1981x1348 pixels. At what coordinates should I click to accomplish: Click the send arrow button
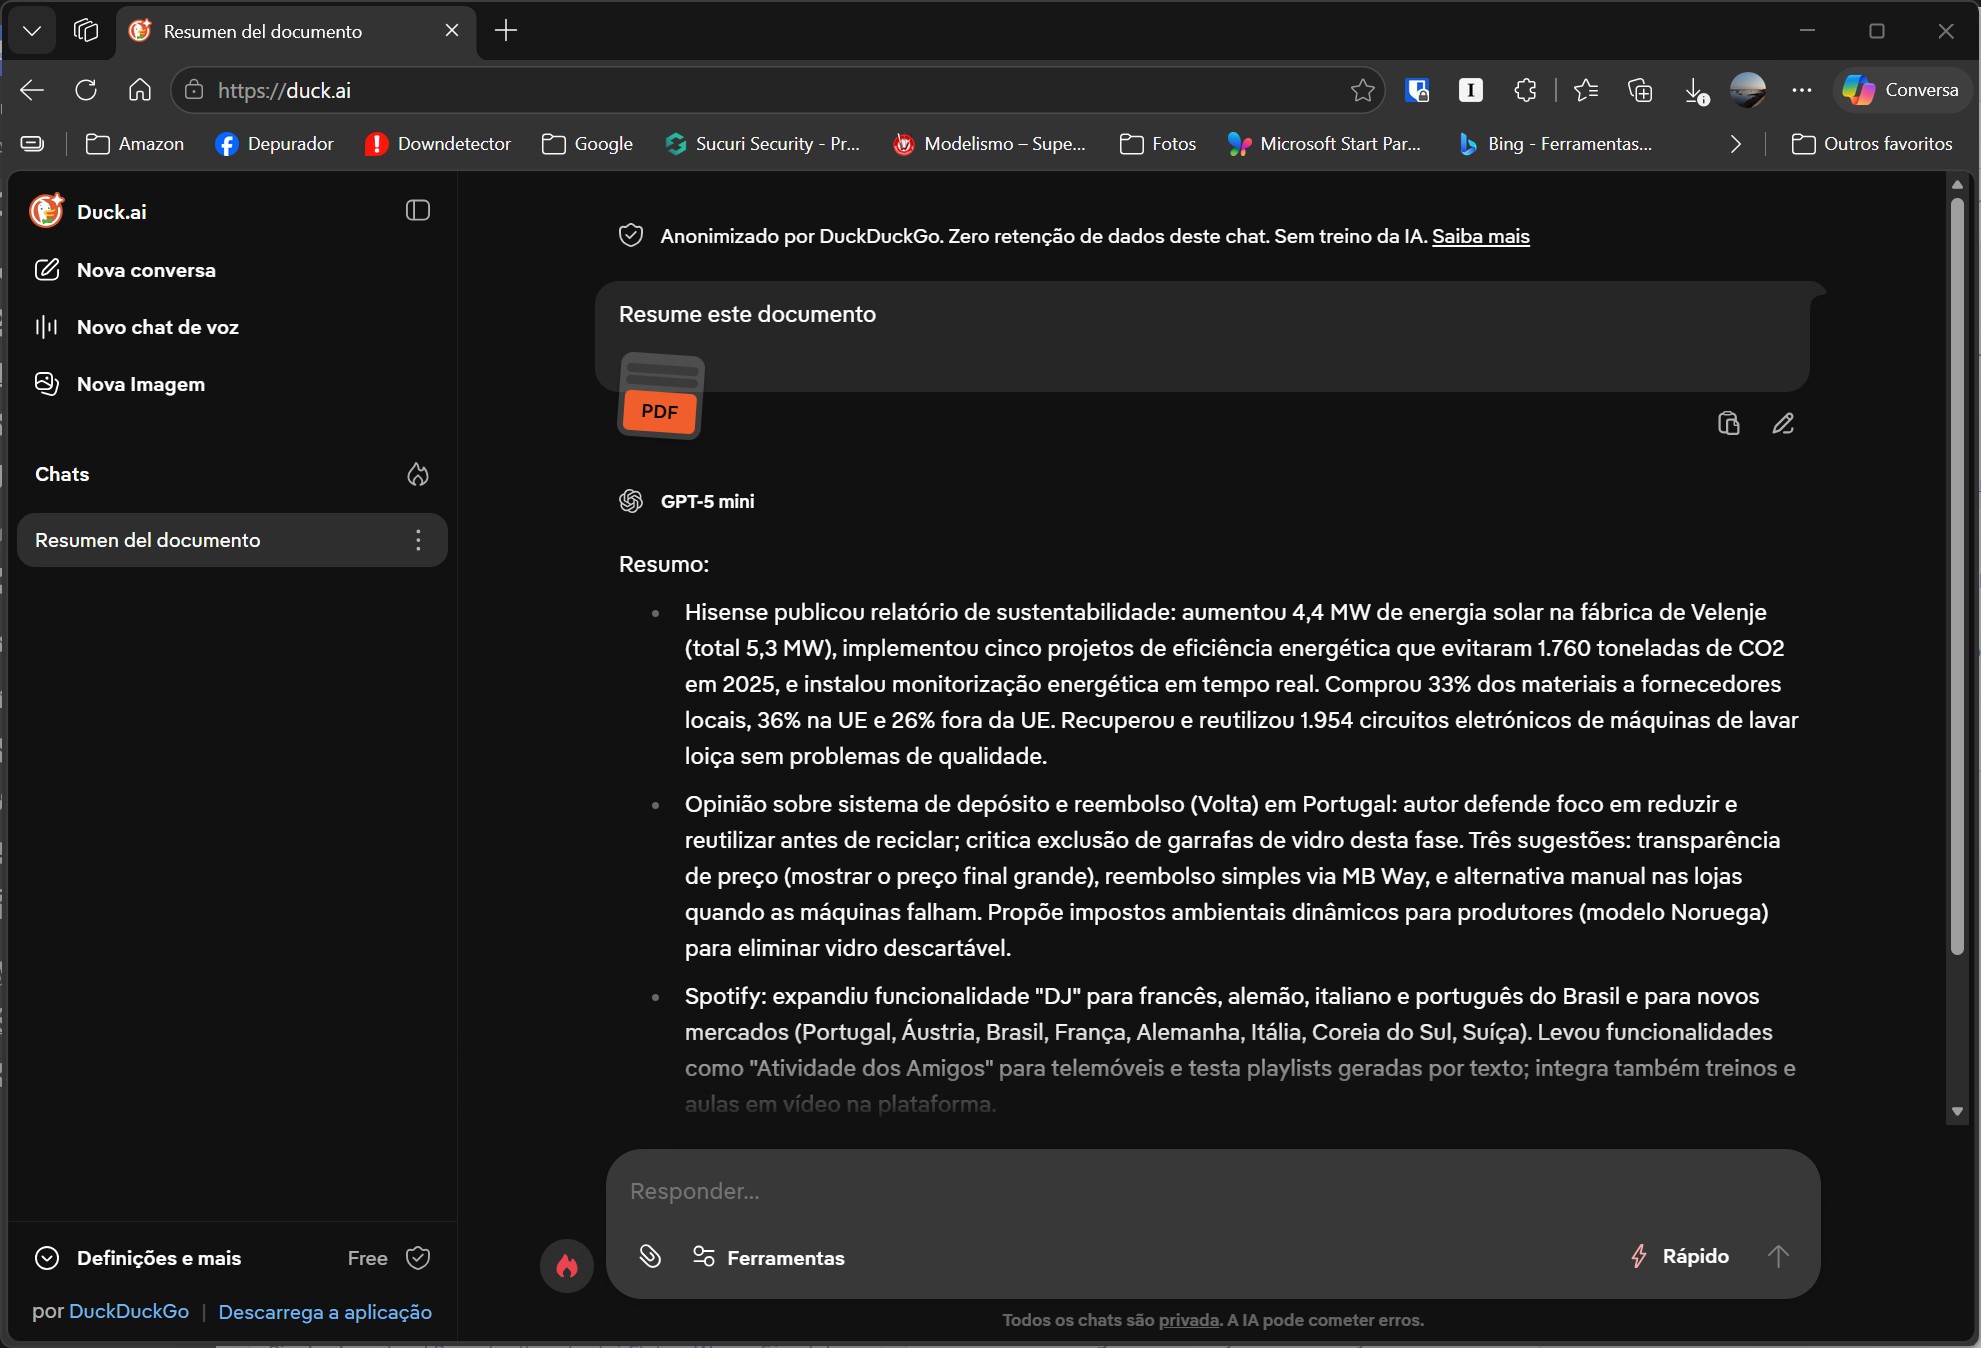pyautogui.click(x=1778, y=1256)
